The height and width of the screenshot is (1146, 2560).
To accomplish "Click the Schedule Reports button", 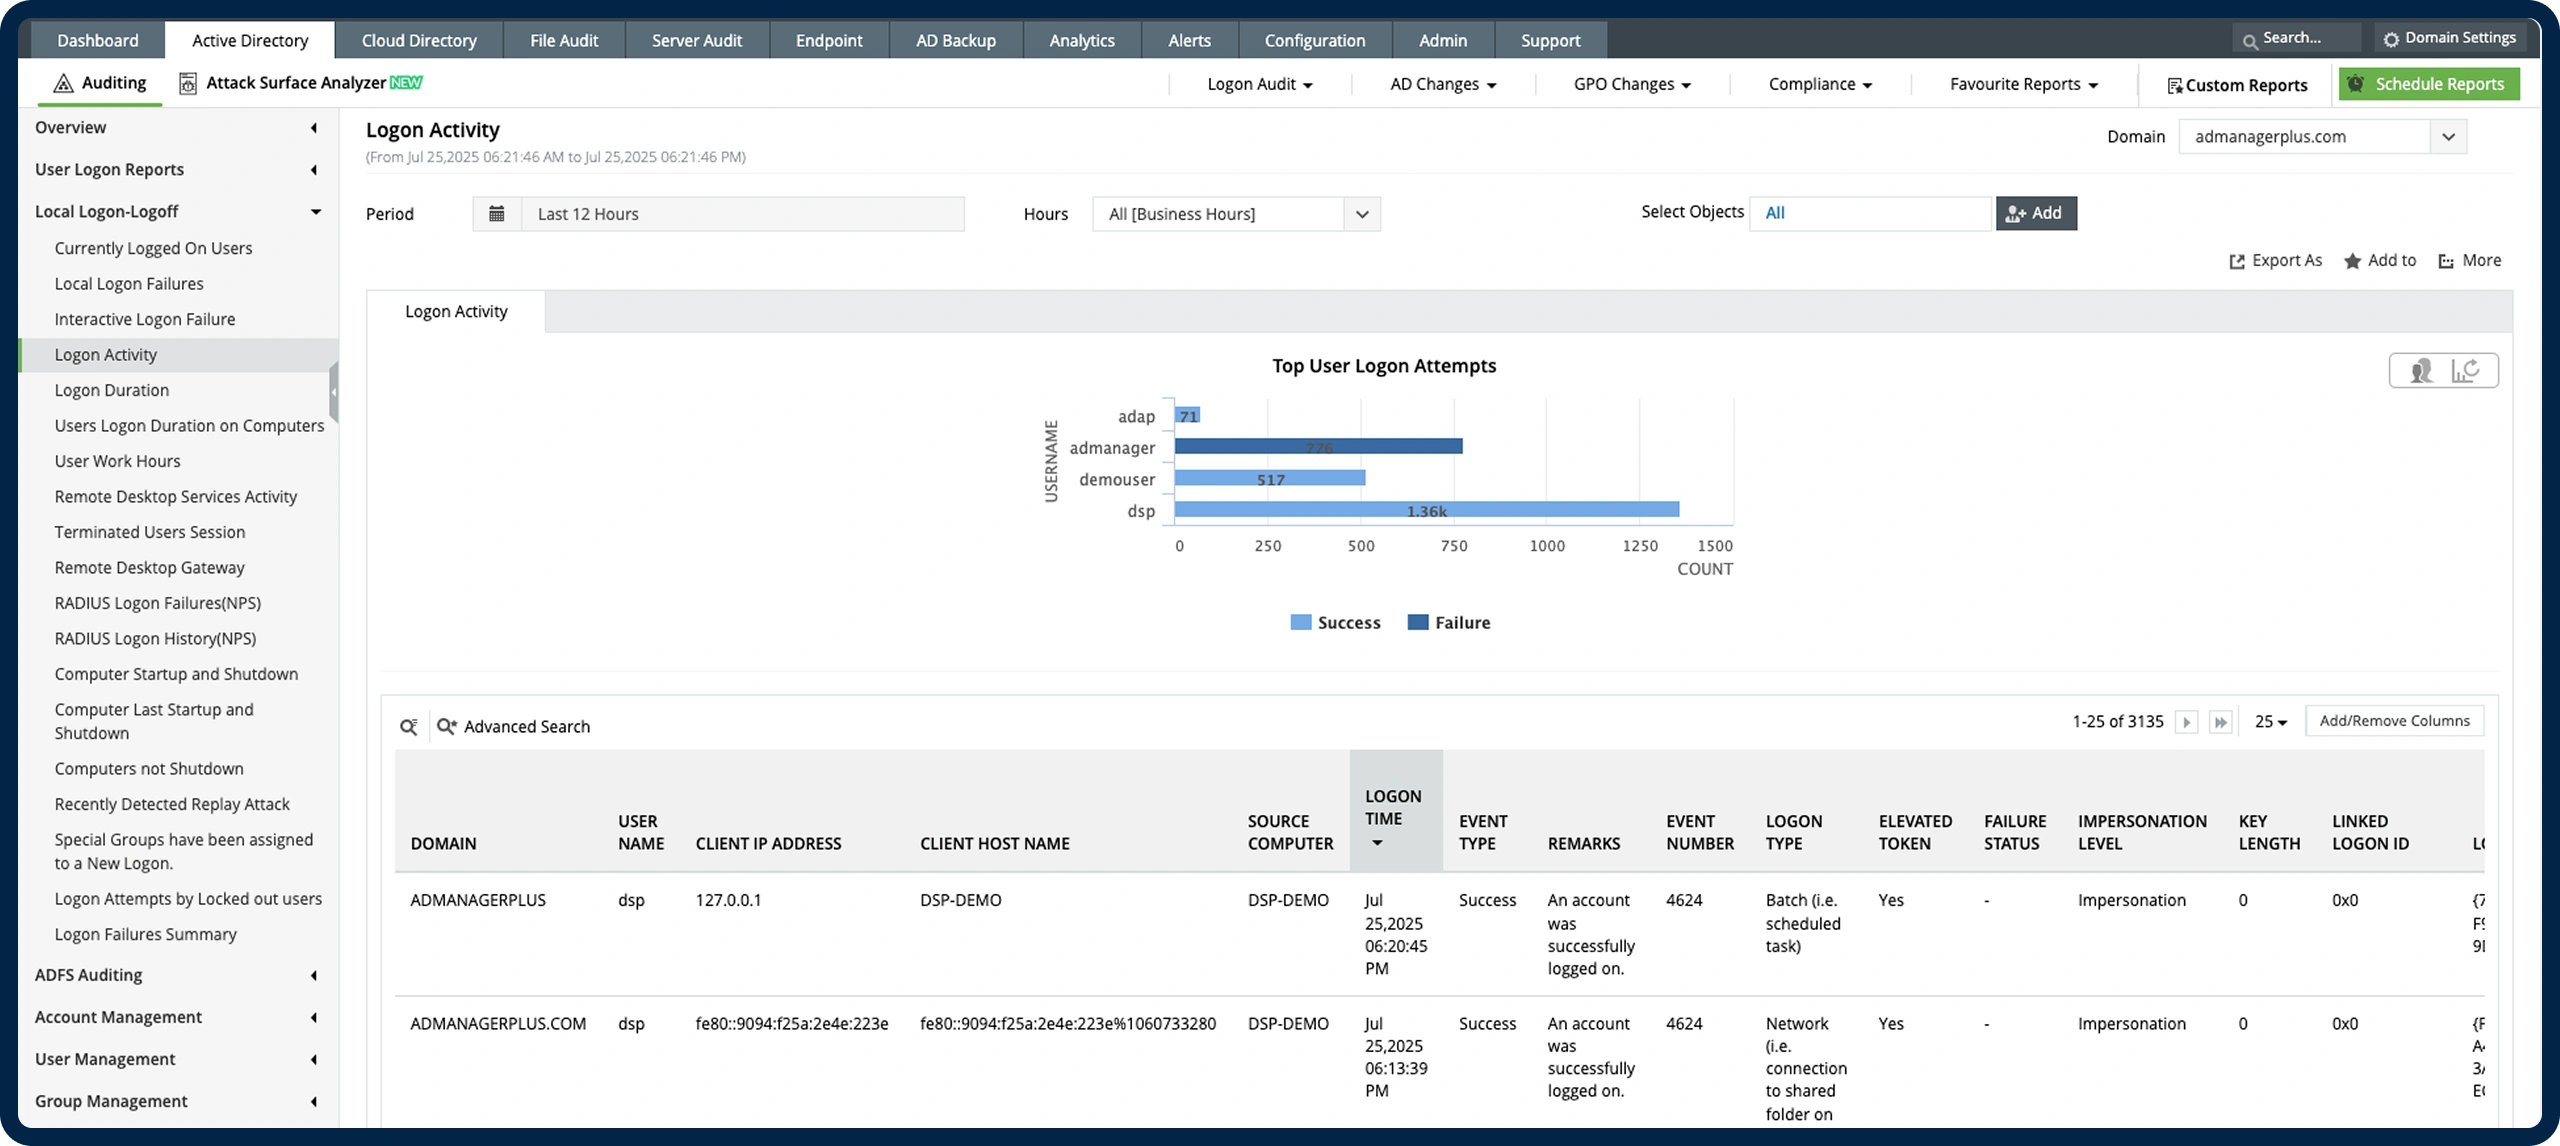I will [2428, 84].
